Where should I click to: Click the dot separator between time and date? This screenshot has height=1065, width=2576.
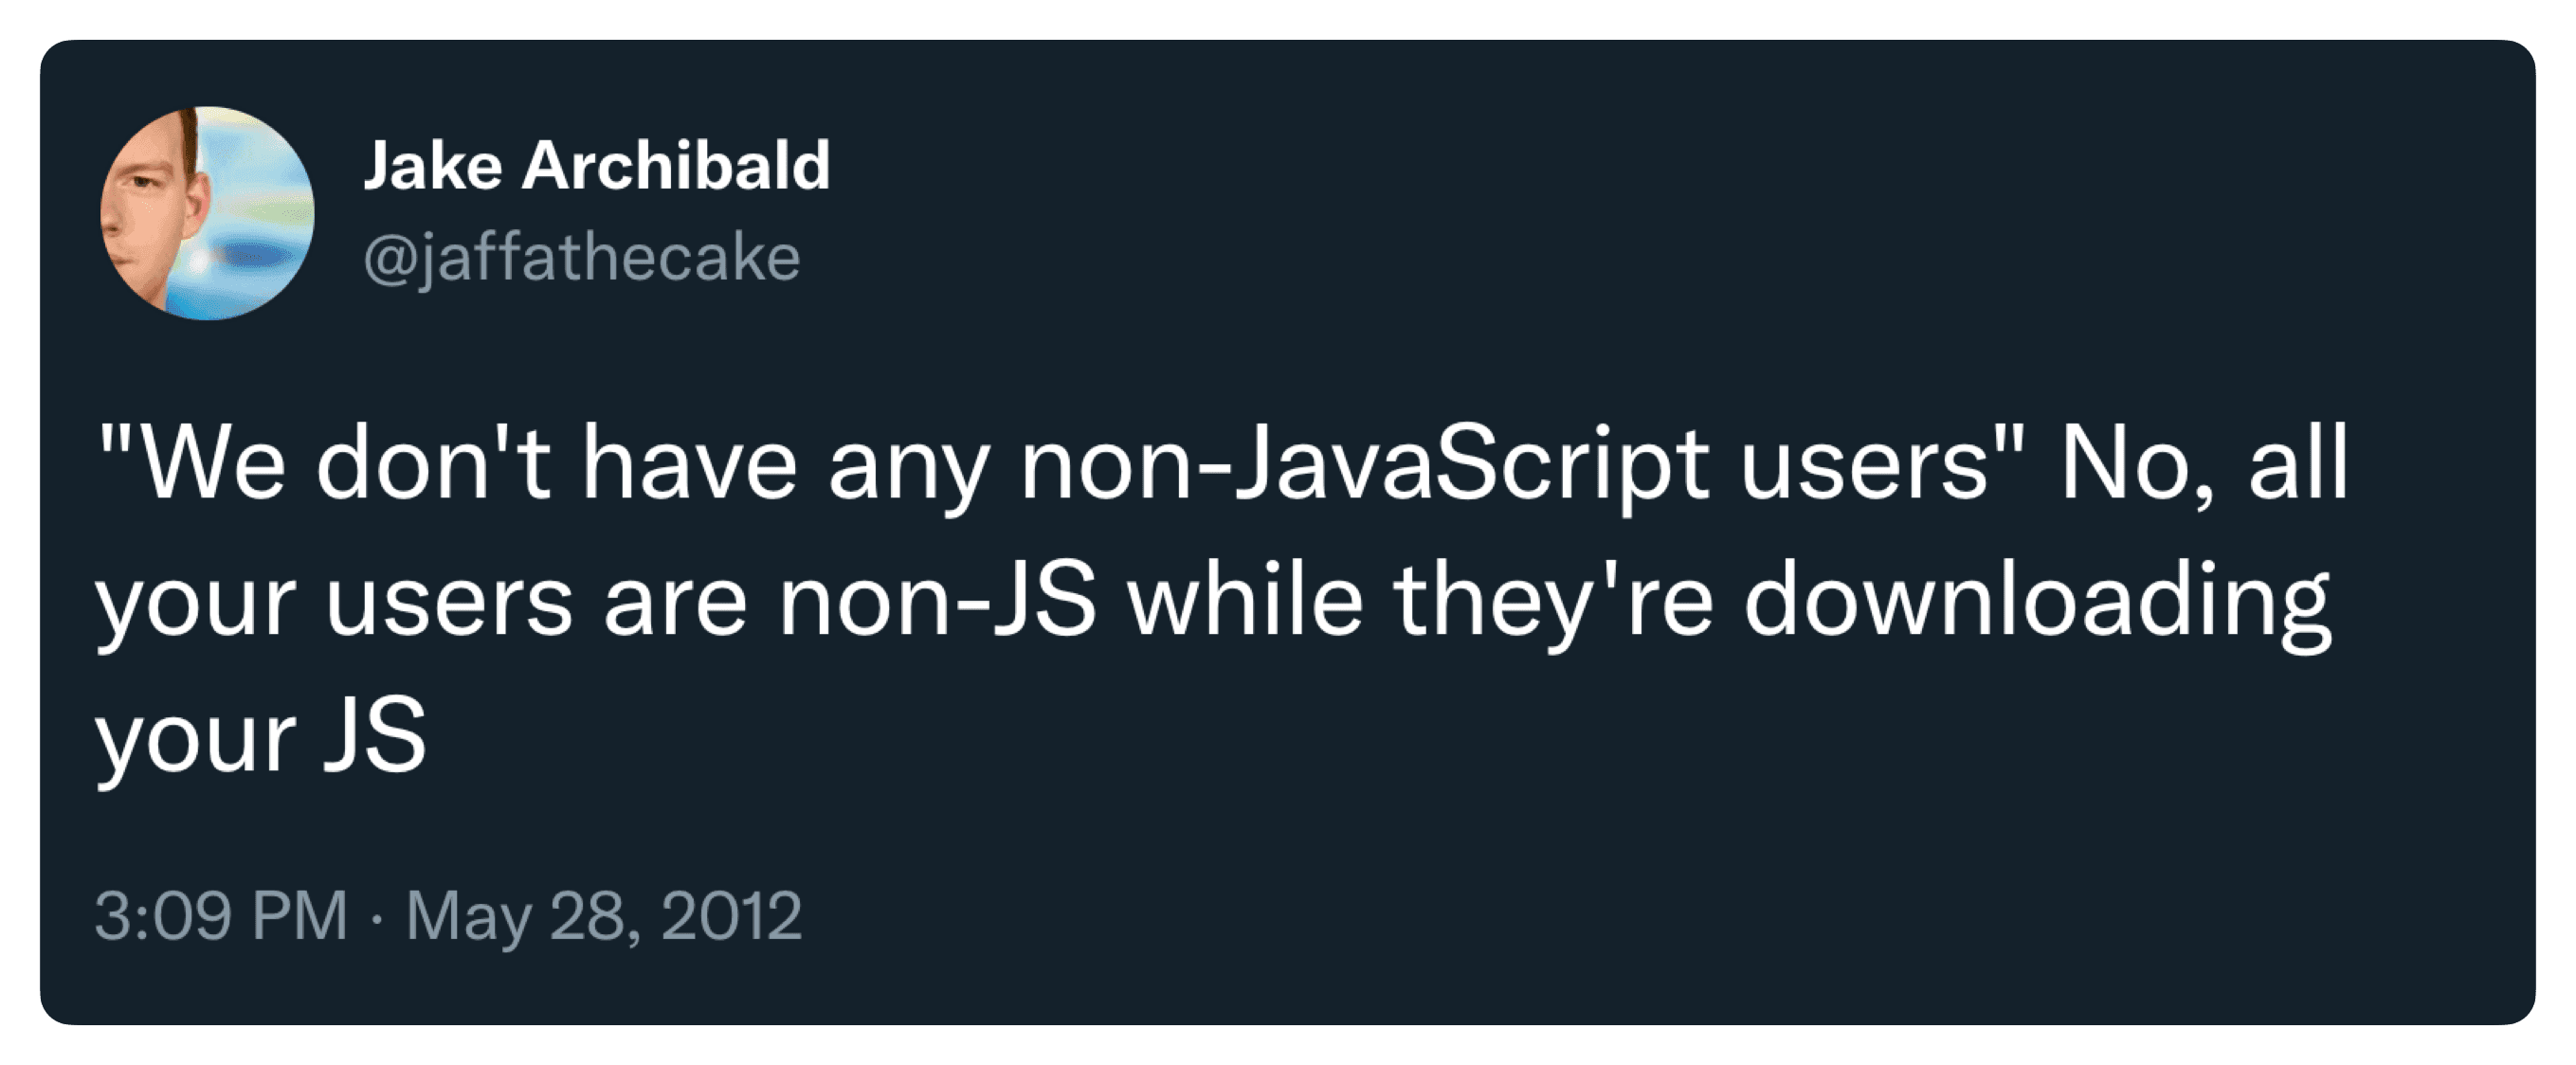(376, 918)
